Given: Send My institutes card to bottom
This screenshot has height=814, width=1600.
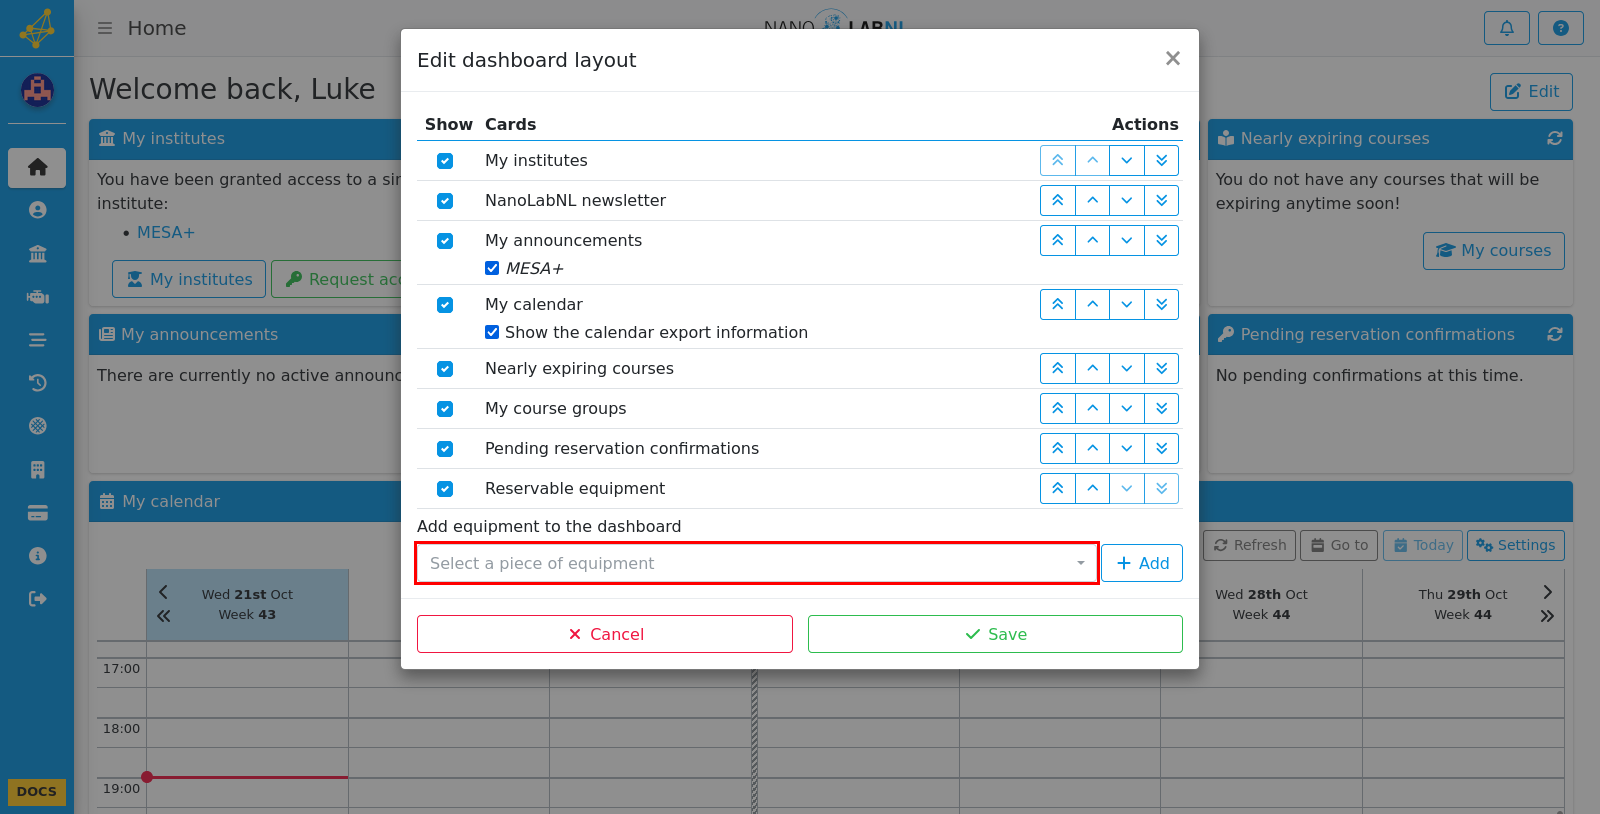Looking at the screenshot, I should click(1162, 160).
